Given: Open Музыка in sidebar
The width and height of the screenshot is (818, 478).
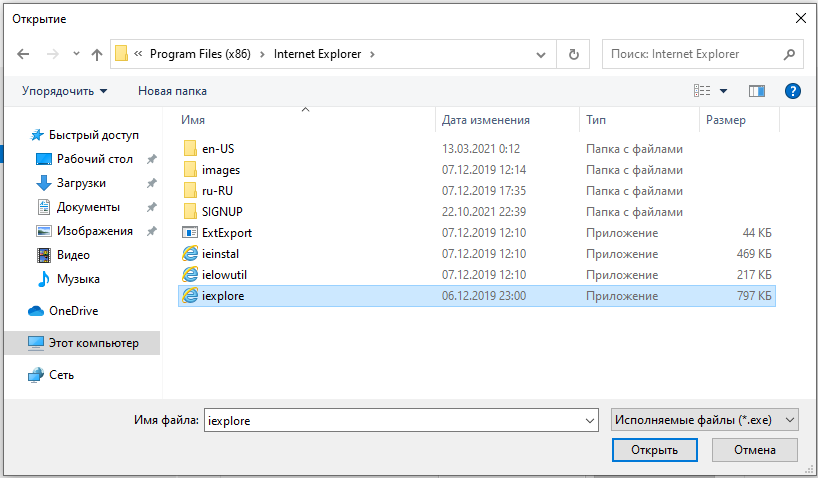Looking at the screenshot, I should 78,279.
